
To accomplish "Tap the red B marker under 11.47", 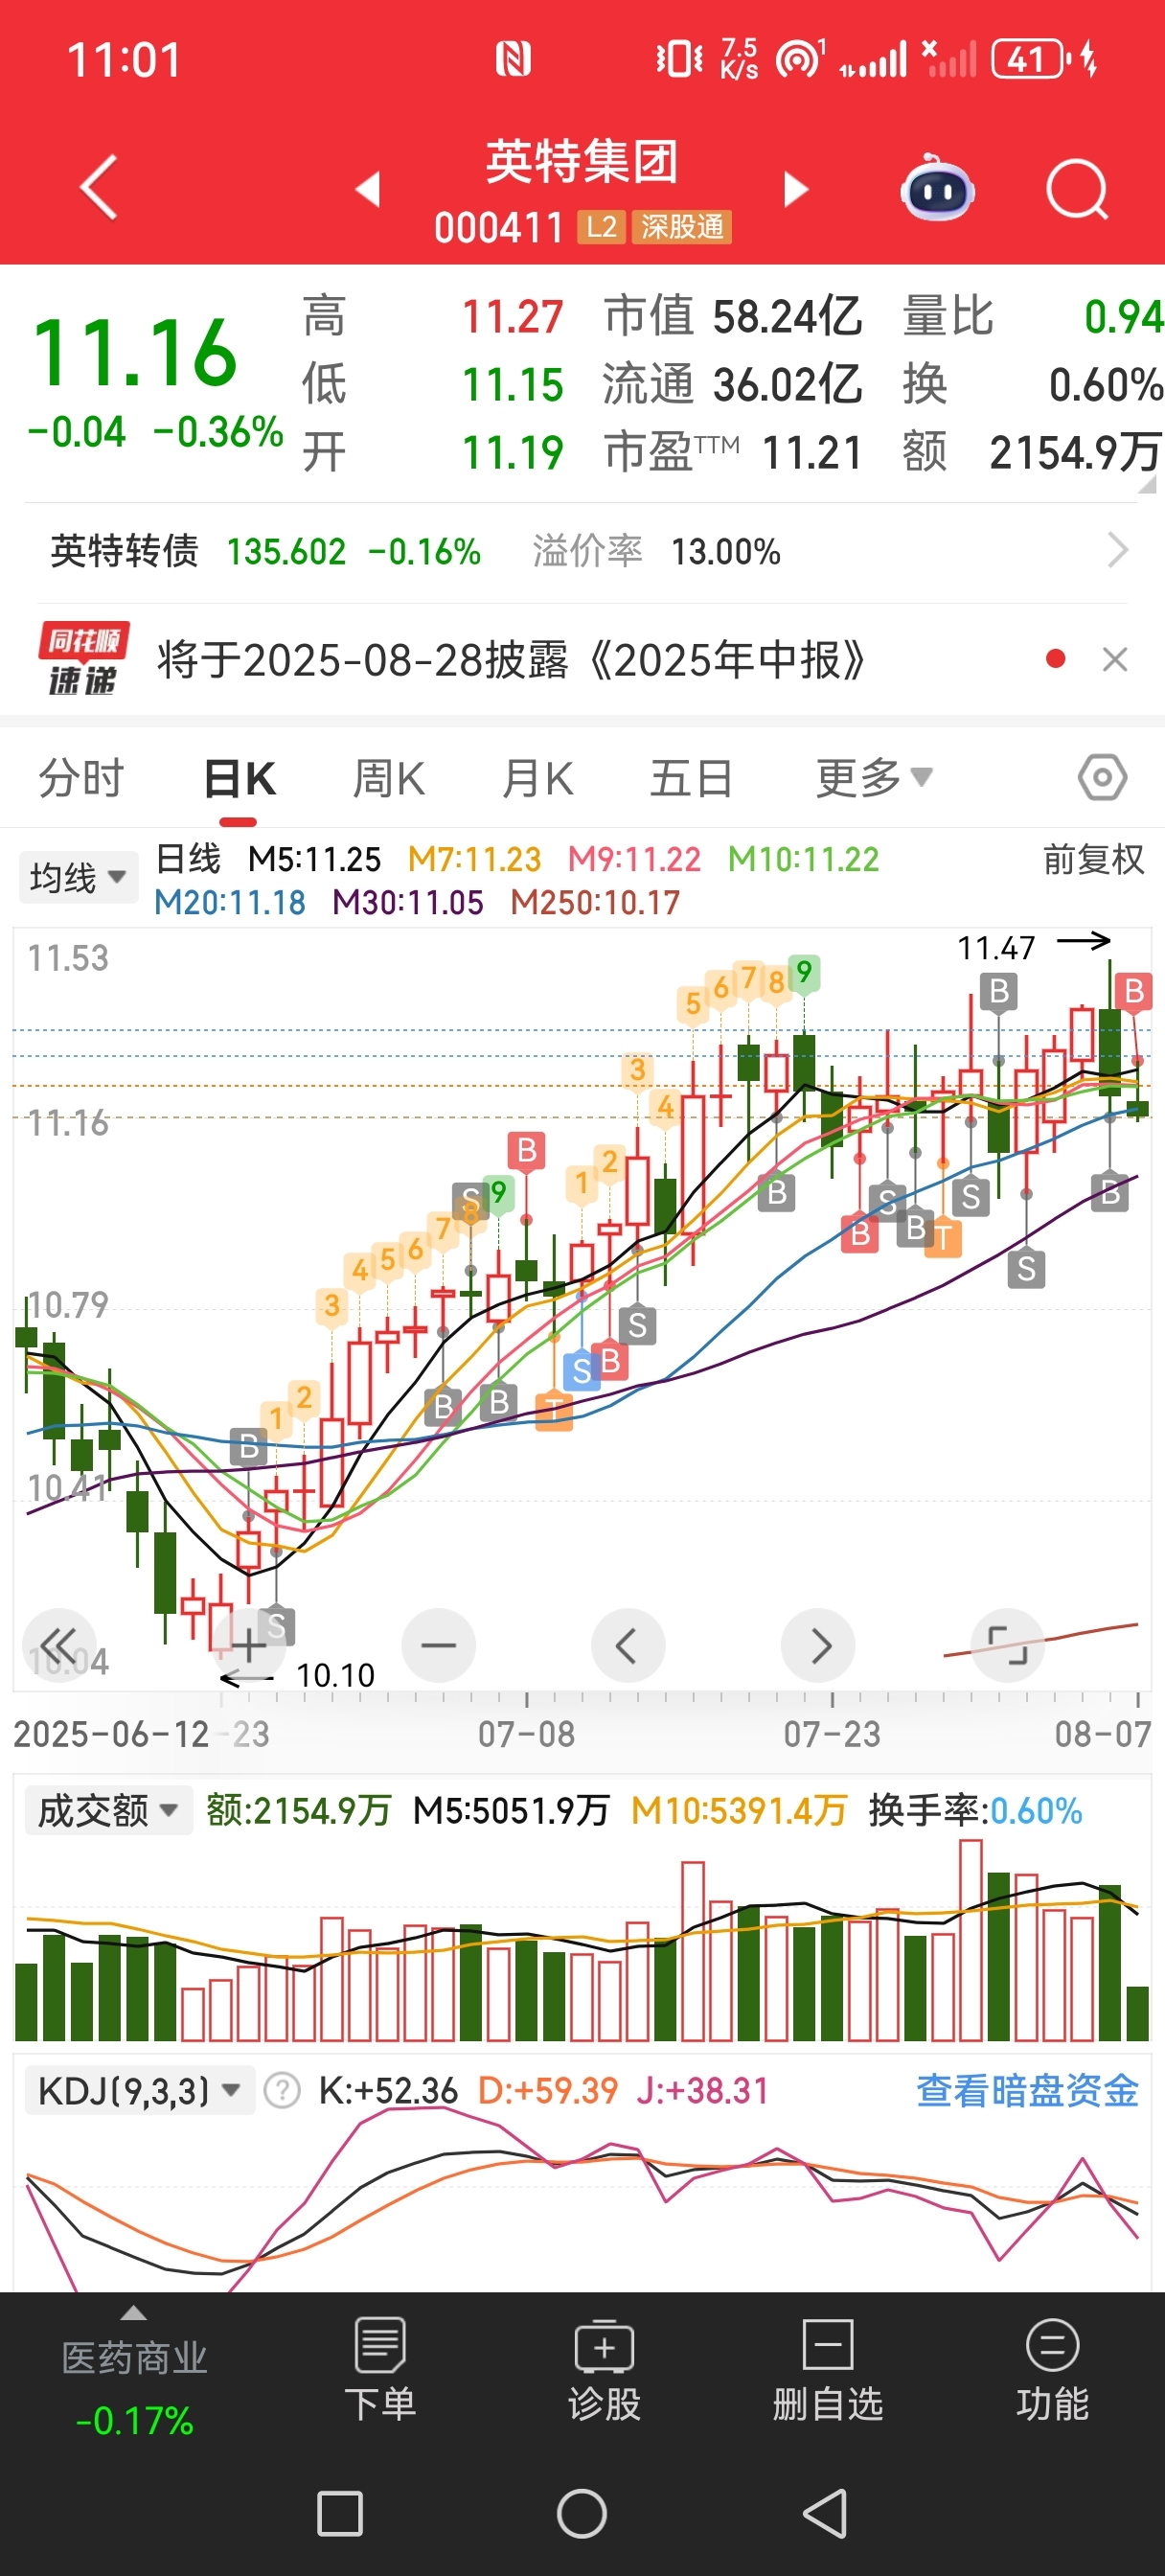I will pos(1133,991).
